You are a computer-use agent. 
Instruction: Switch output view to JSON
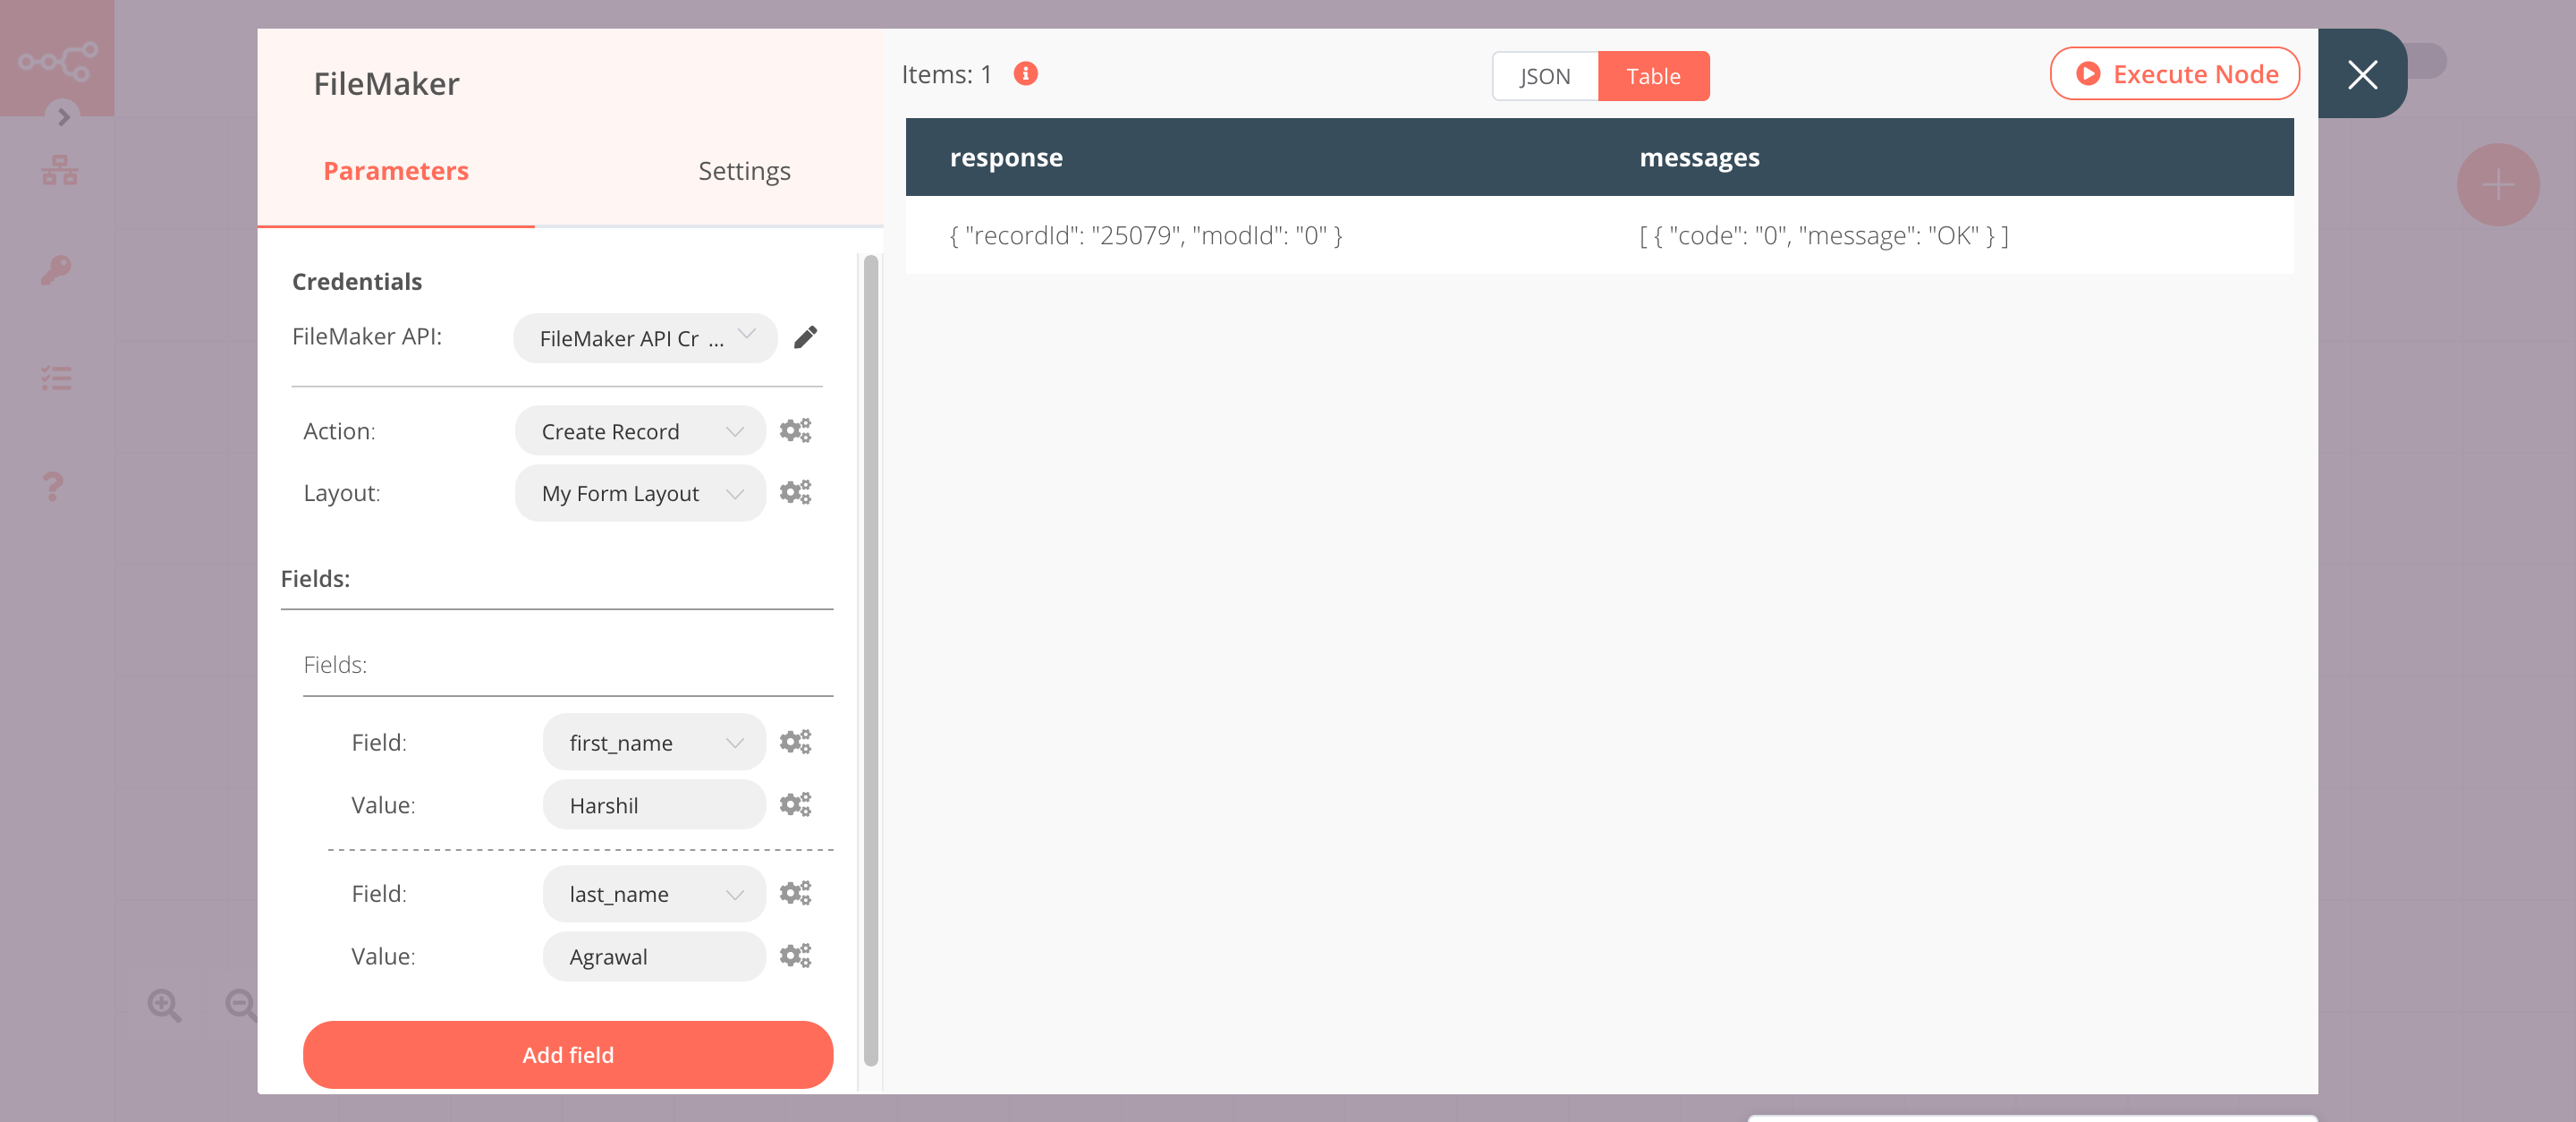pyautogui.click(x=1544, y=75)
